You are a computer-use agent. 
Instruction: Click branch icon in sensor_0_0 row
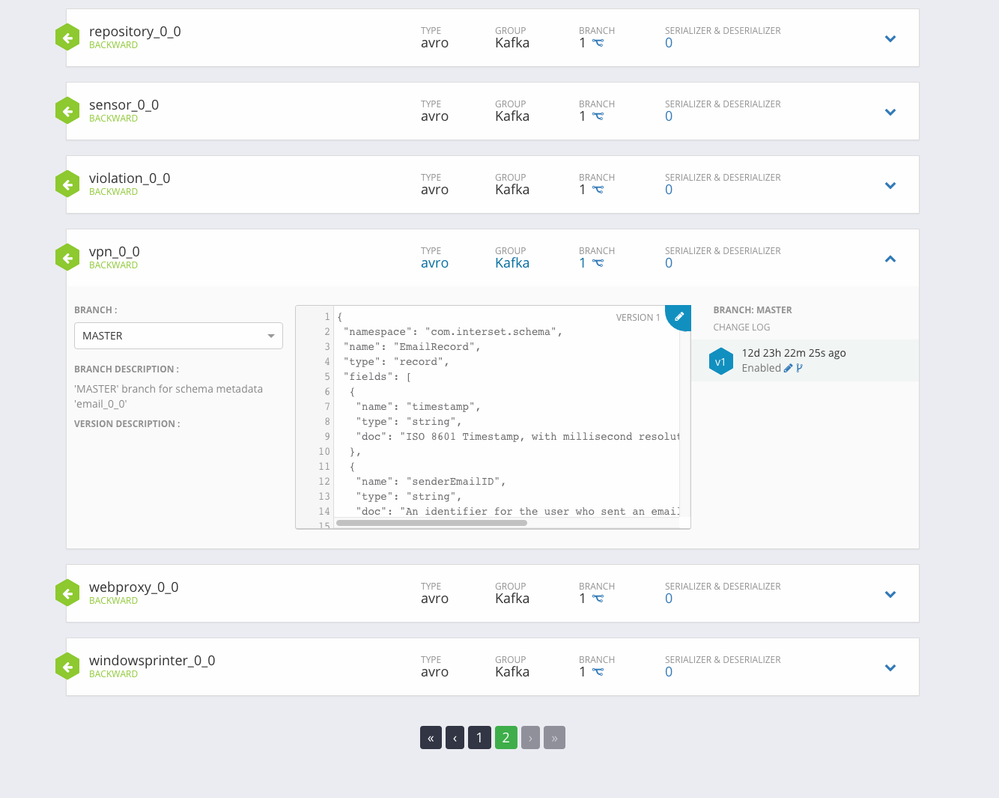598,117
